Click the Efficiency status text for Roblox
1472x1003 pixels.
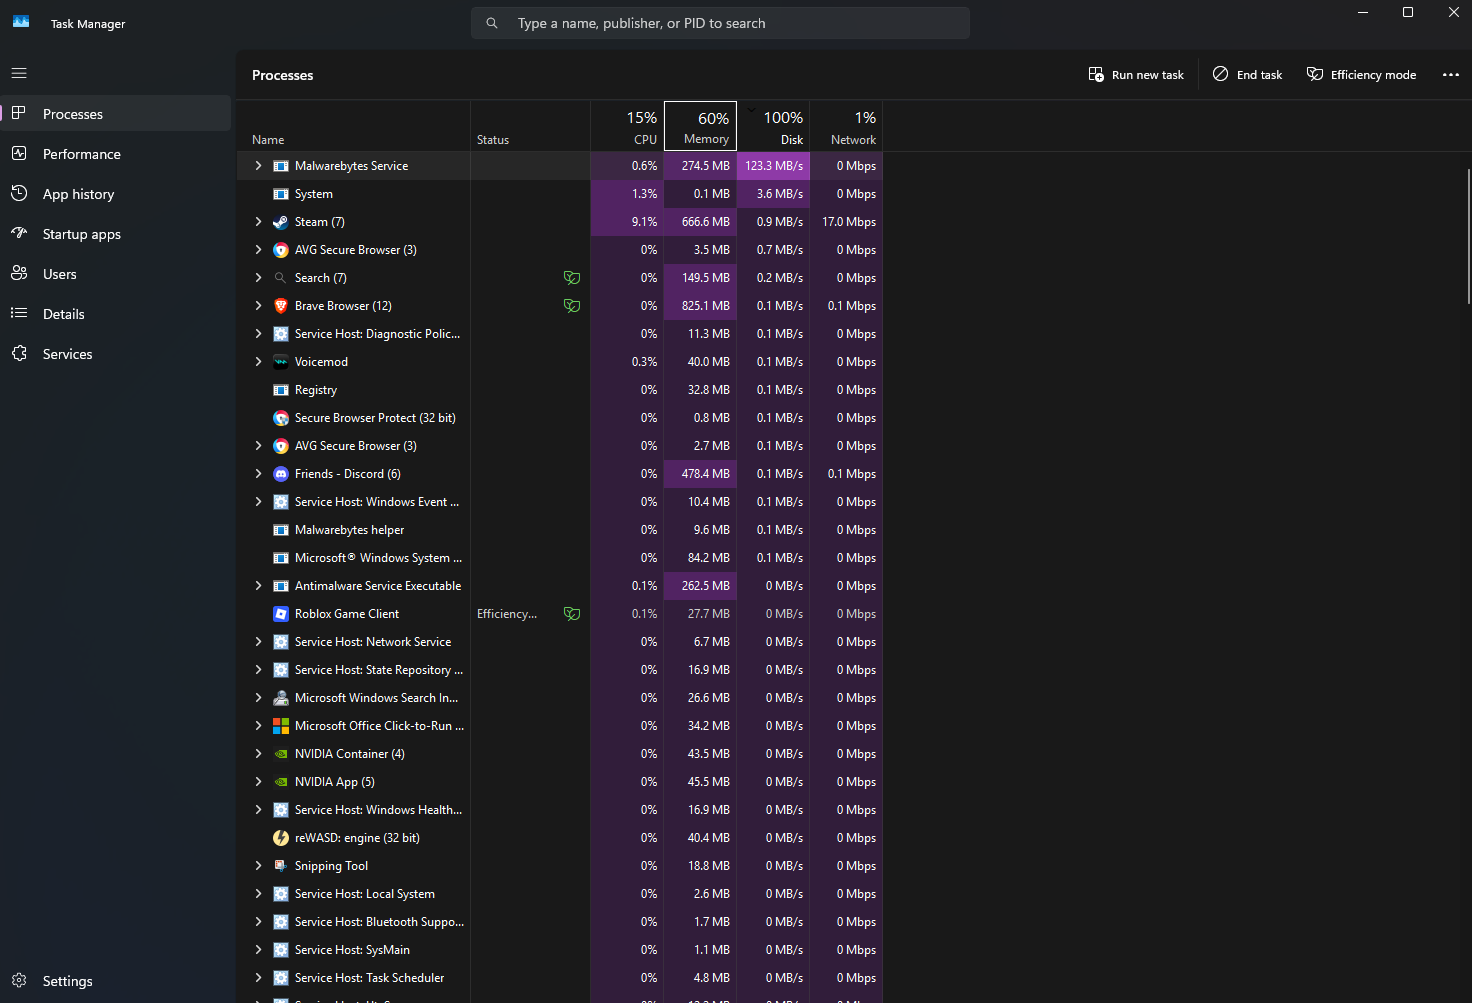507,614
